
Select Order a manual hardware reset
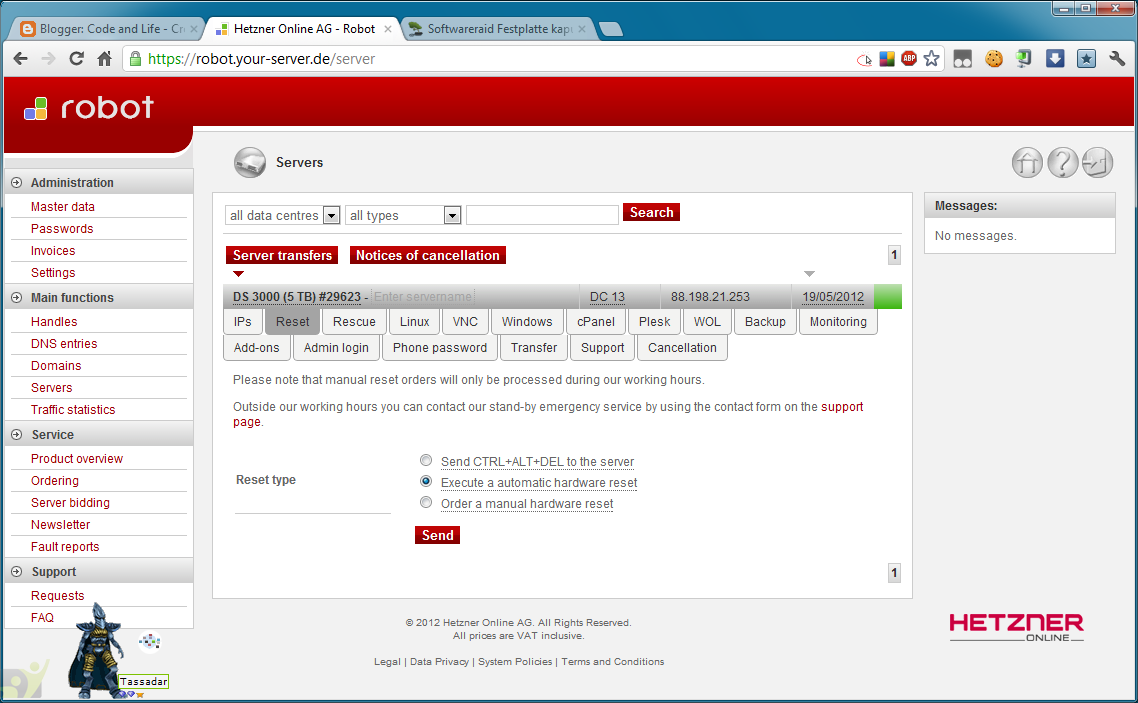tap(426, 503)
